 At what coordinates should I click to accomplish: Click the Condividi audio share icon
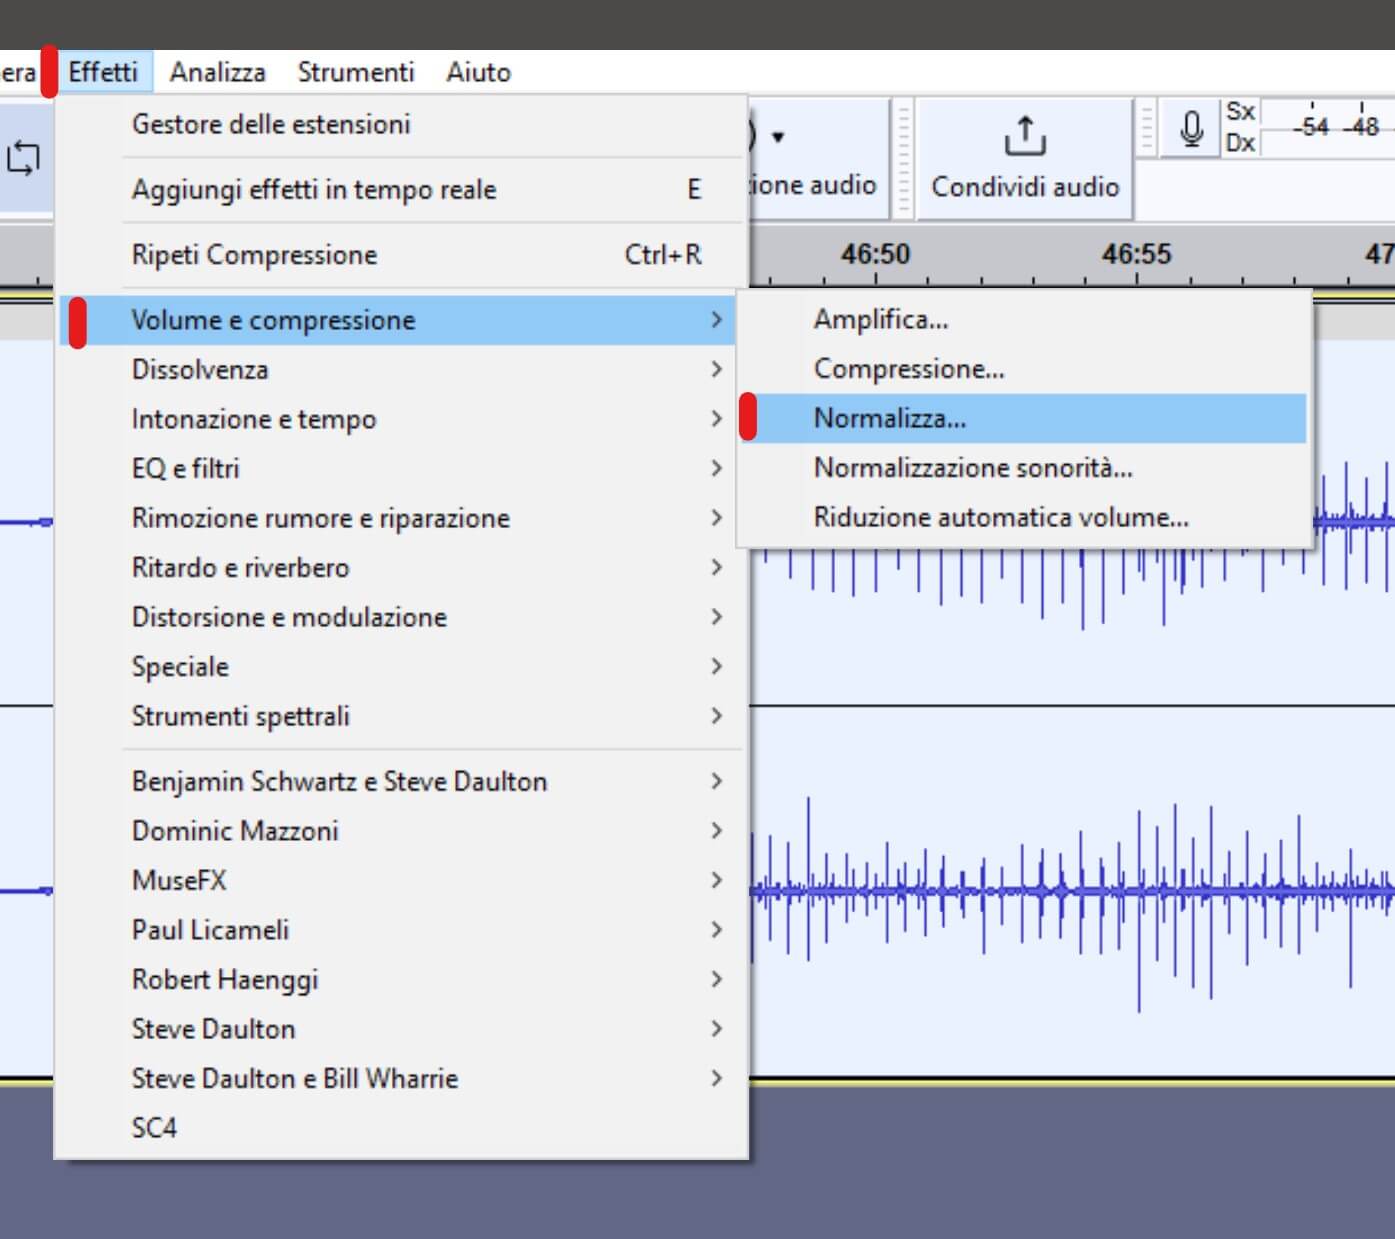tap(1024, 137)
